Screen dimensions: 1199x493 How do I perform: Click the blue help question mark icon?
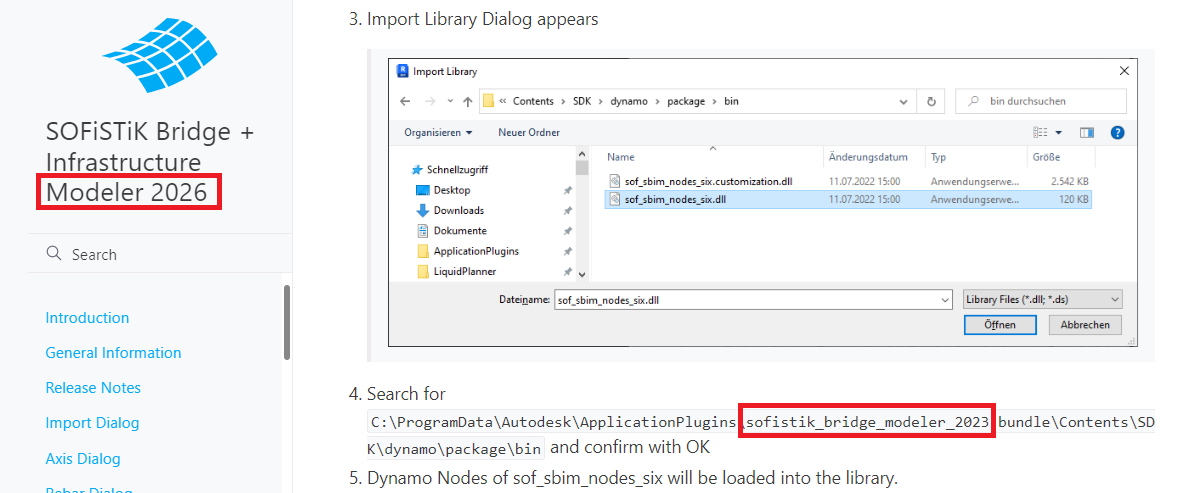point(1117,132)
